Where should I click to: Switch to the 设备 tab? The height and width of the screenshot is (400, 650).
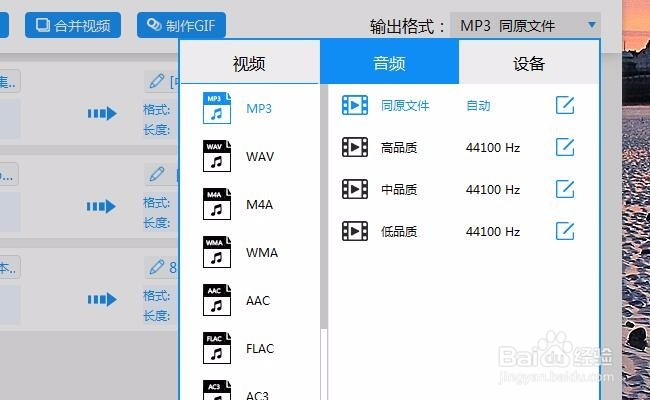(529, 63)
